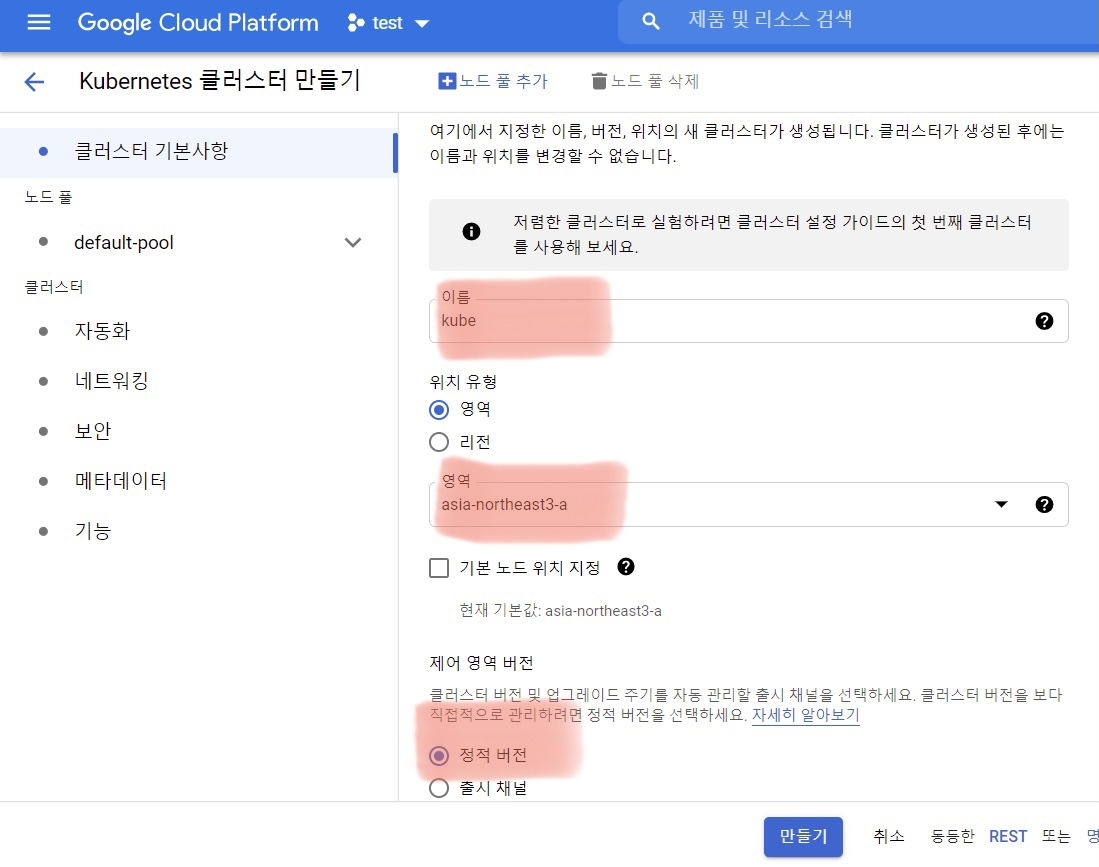
Task: Open the REST equivalent link
Action: click(x=1008, y=836)
